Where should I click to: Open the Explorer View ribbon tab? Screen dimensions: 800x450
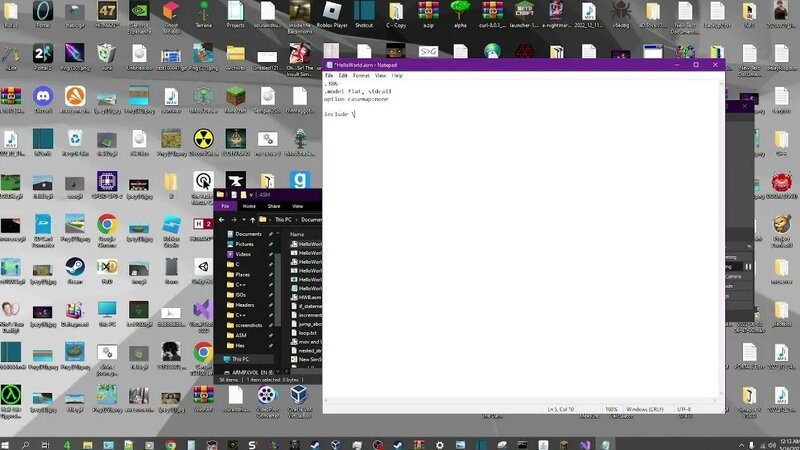[297, 206]
